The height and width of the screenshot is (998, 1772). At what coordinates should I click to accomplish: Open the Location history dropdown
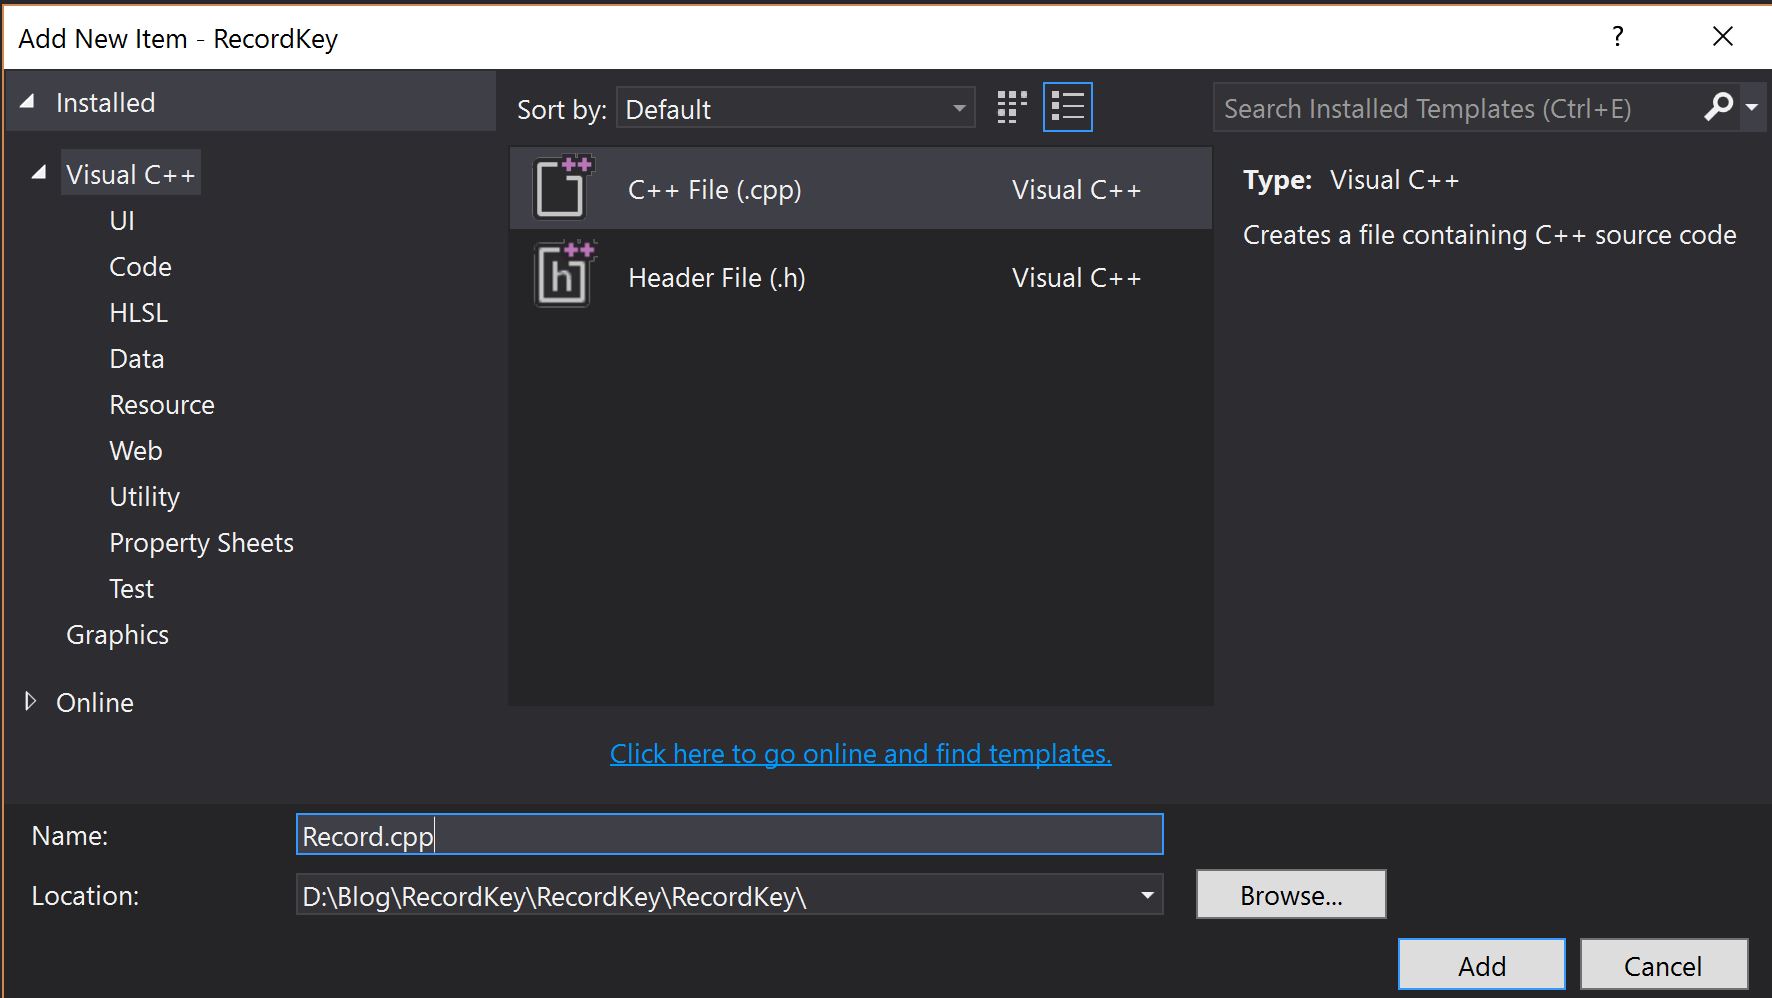pyautogui.click(x=1146, y=895)
